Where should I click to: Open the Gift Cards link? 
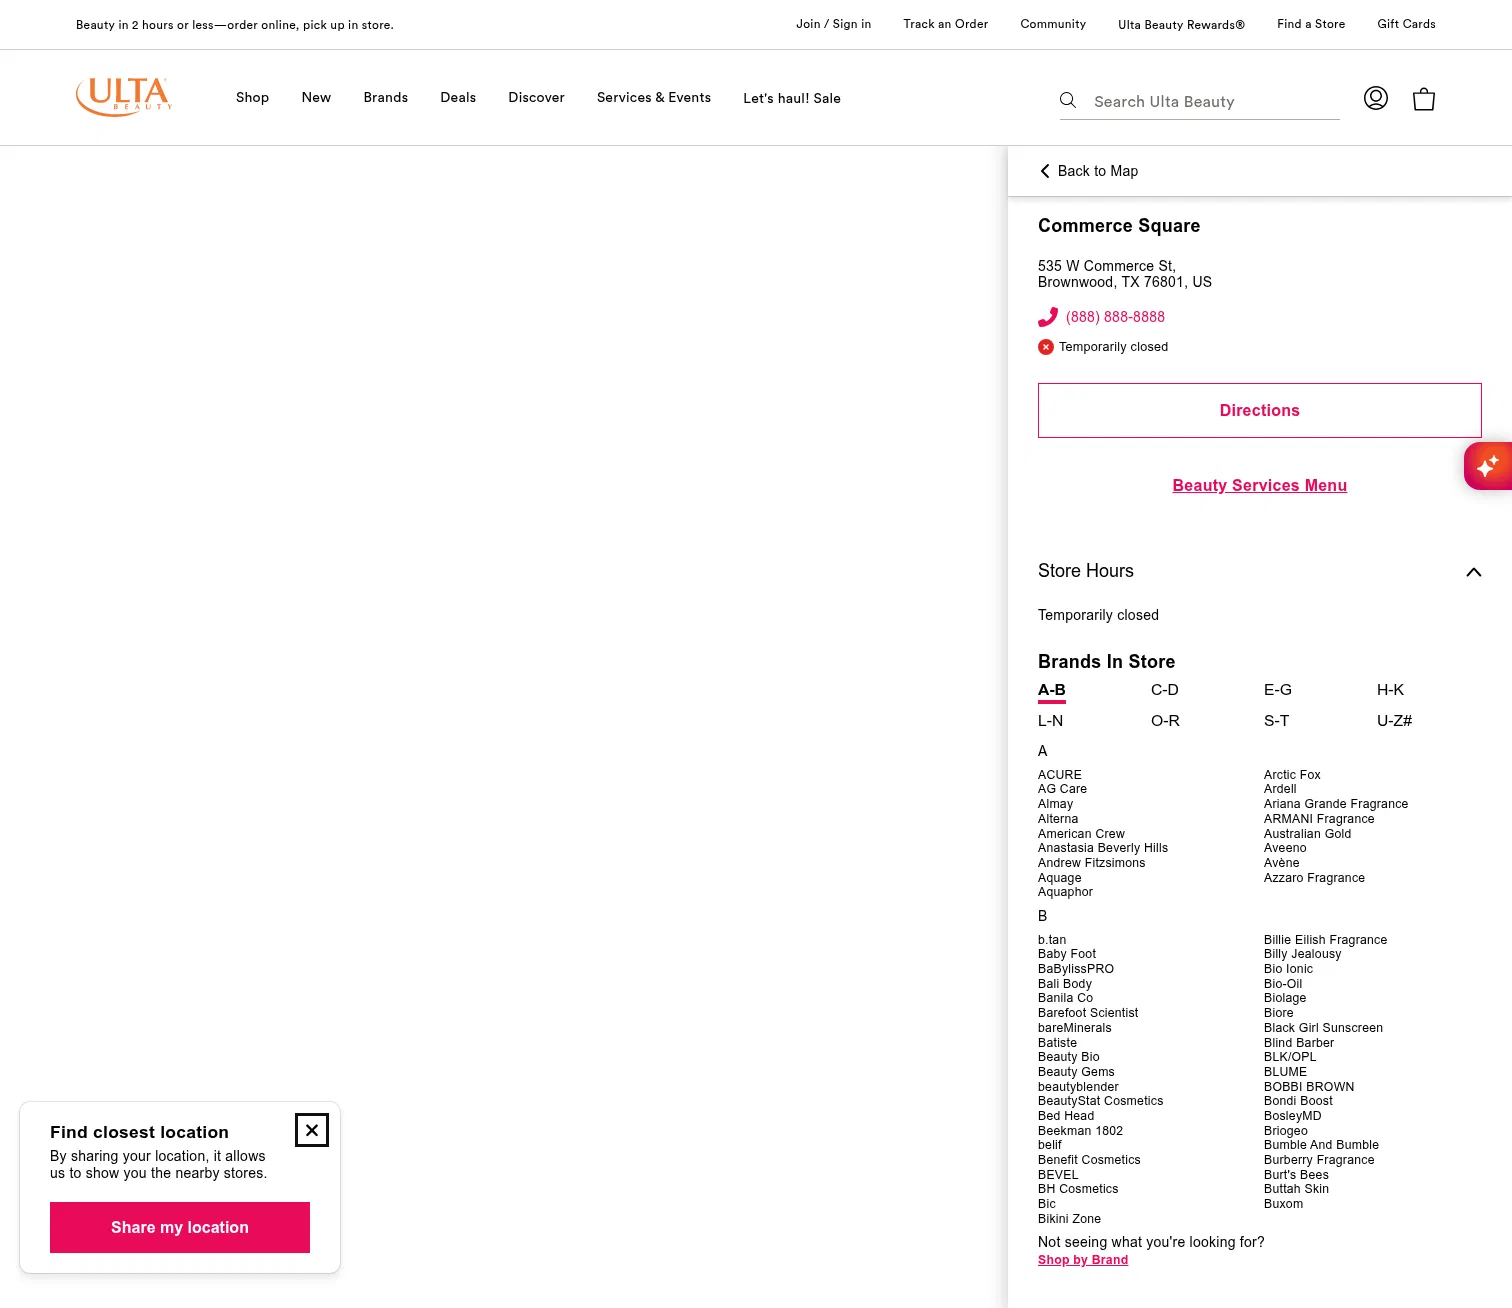[x=1406, y=24]
